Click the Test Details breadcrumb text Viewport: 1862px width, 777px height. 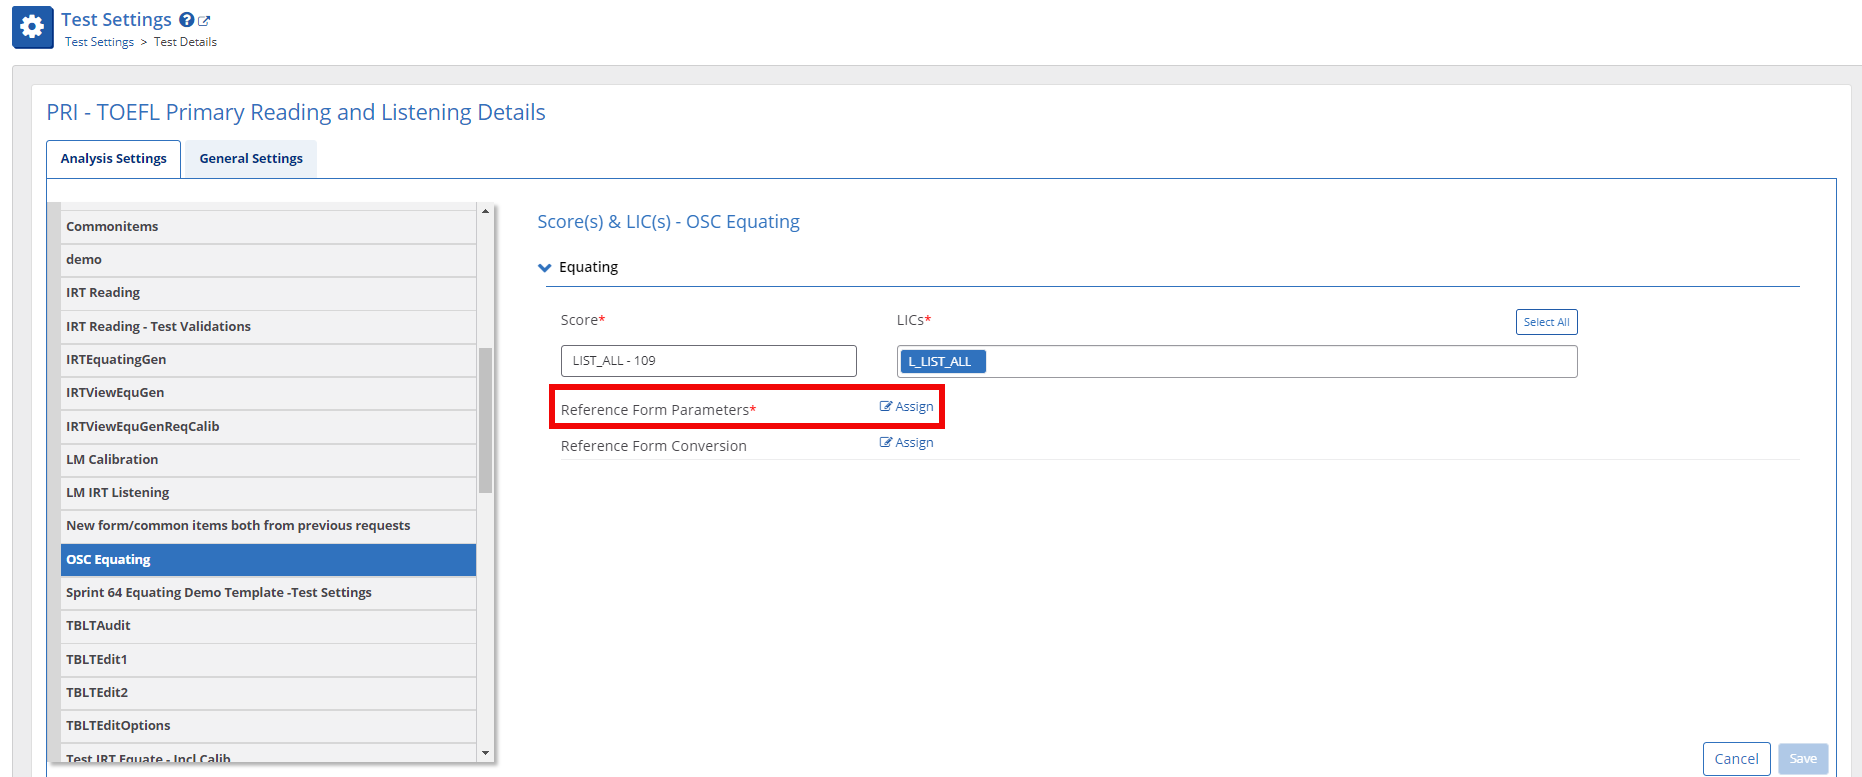click(185, 42)
